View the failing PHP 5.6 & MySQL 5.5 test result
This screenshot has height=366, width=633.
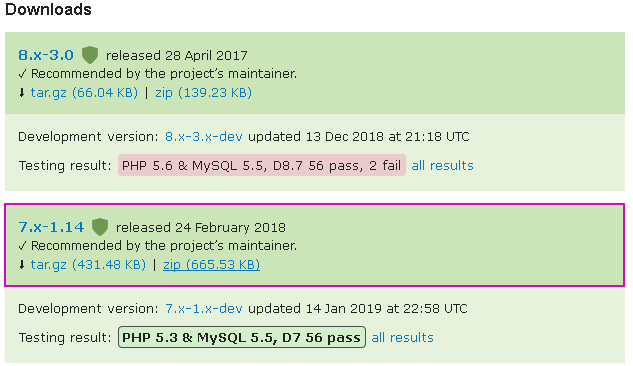262,165
